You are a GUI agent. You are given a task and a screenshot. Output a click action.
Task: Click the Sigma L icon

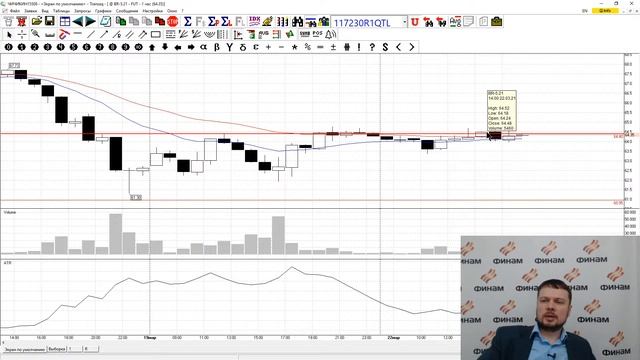coord(227,21)
